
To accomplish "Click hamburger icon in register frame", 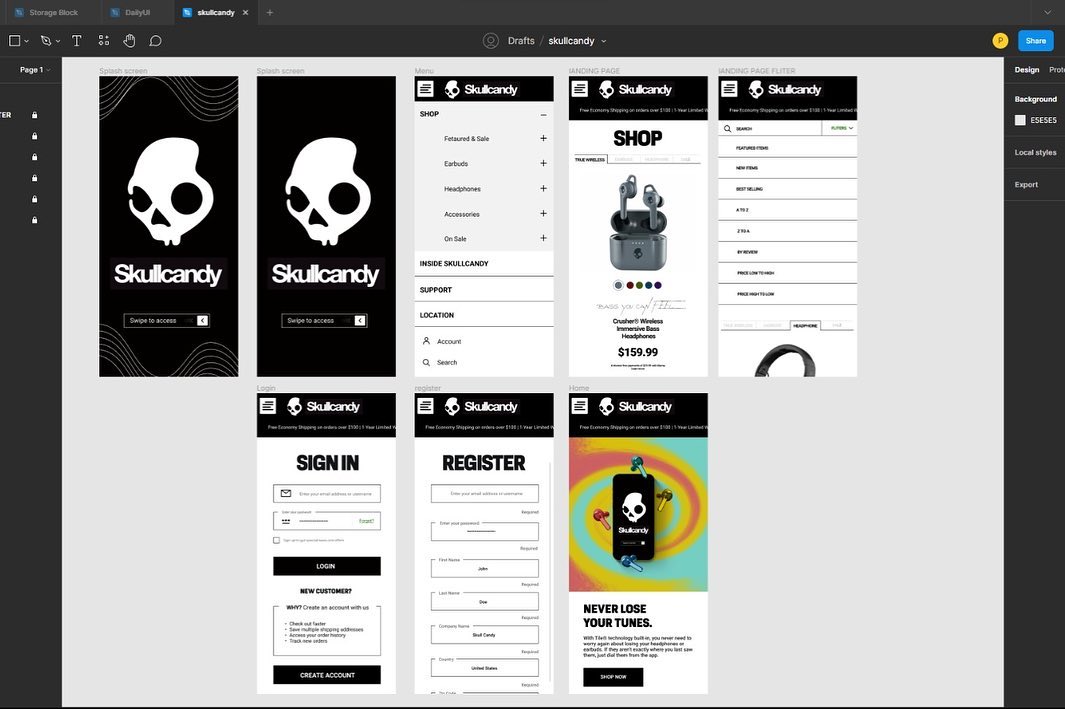I will tap(426, 406).
